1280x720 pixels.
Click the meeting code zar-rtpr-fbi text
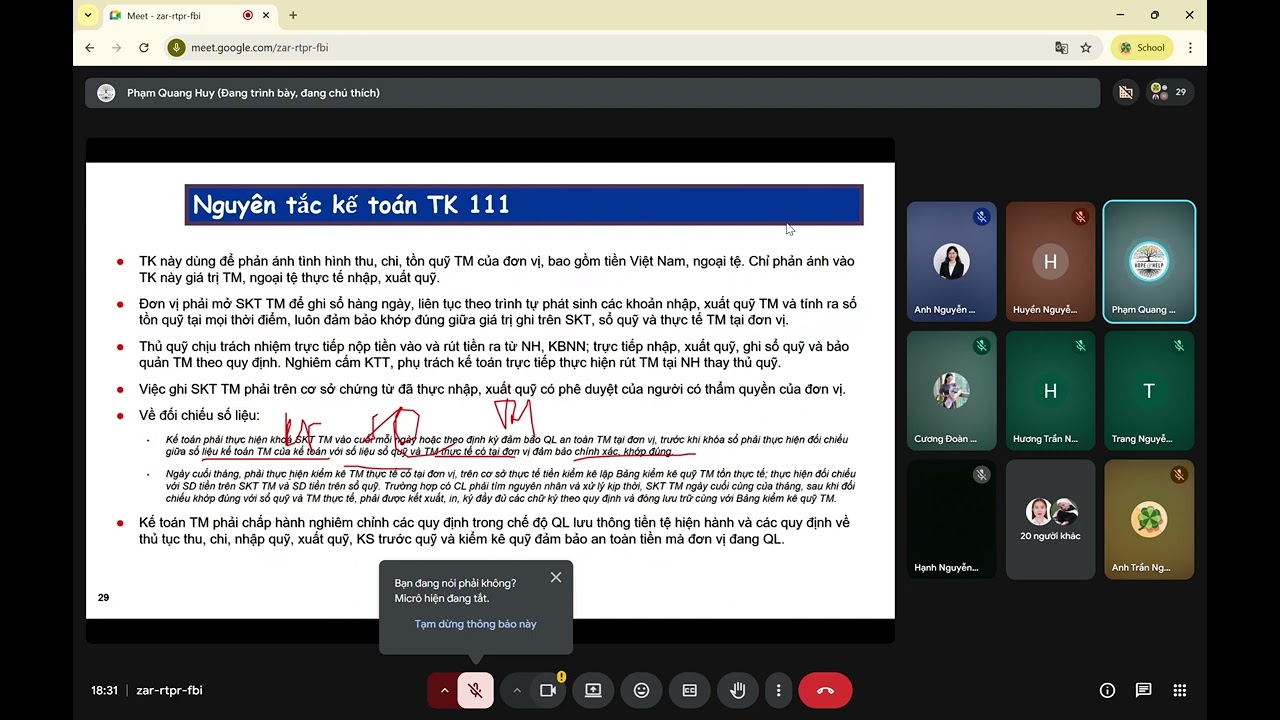170,690
